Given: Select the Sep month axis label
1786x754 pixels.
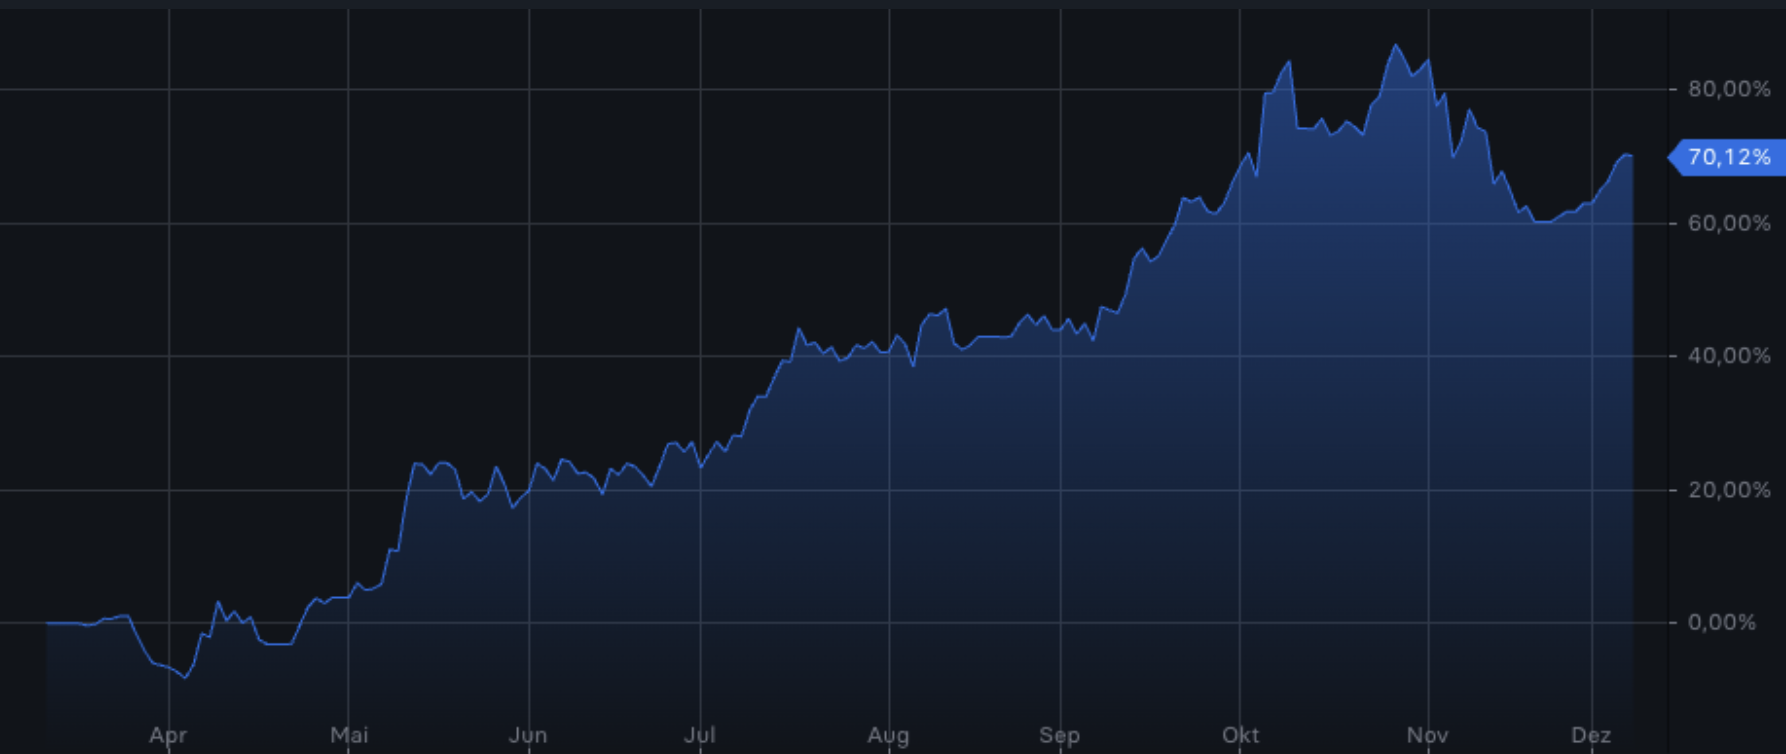Looking at the screenshot, I should [x=1059, y=736].
